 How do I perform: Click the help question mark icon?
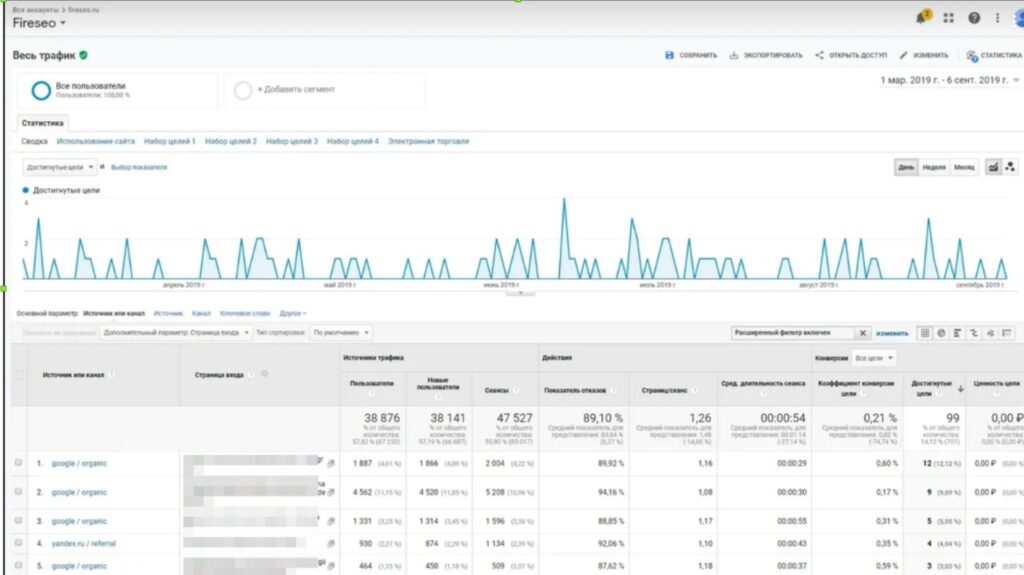(973, 18)
